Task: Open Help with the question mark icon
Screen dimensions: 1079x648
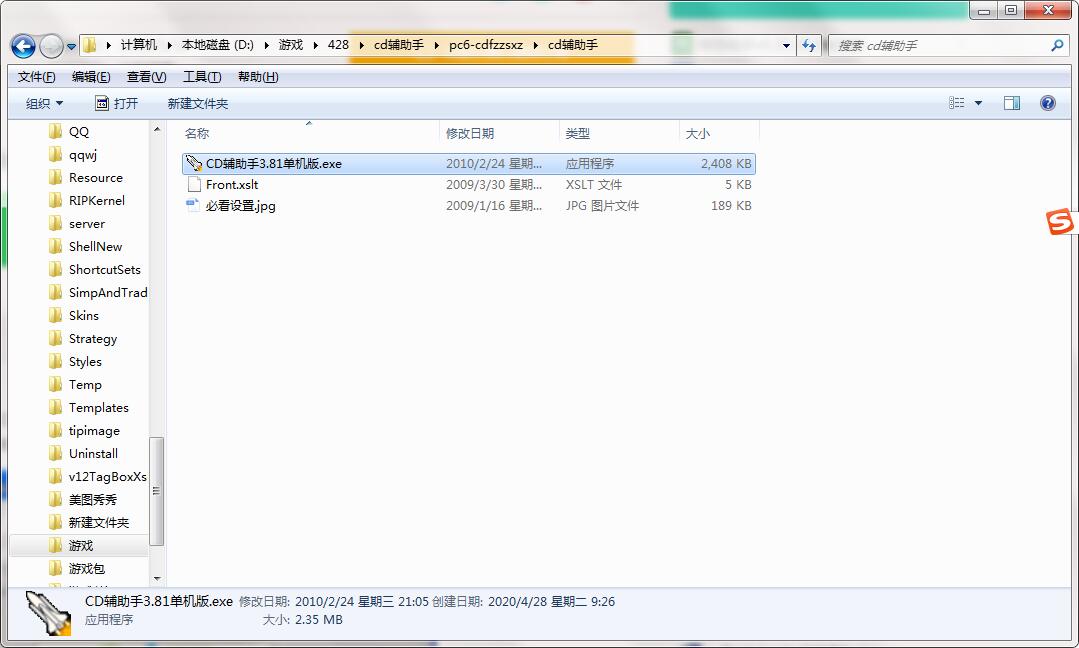Action: point(1047,103)
